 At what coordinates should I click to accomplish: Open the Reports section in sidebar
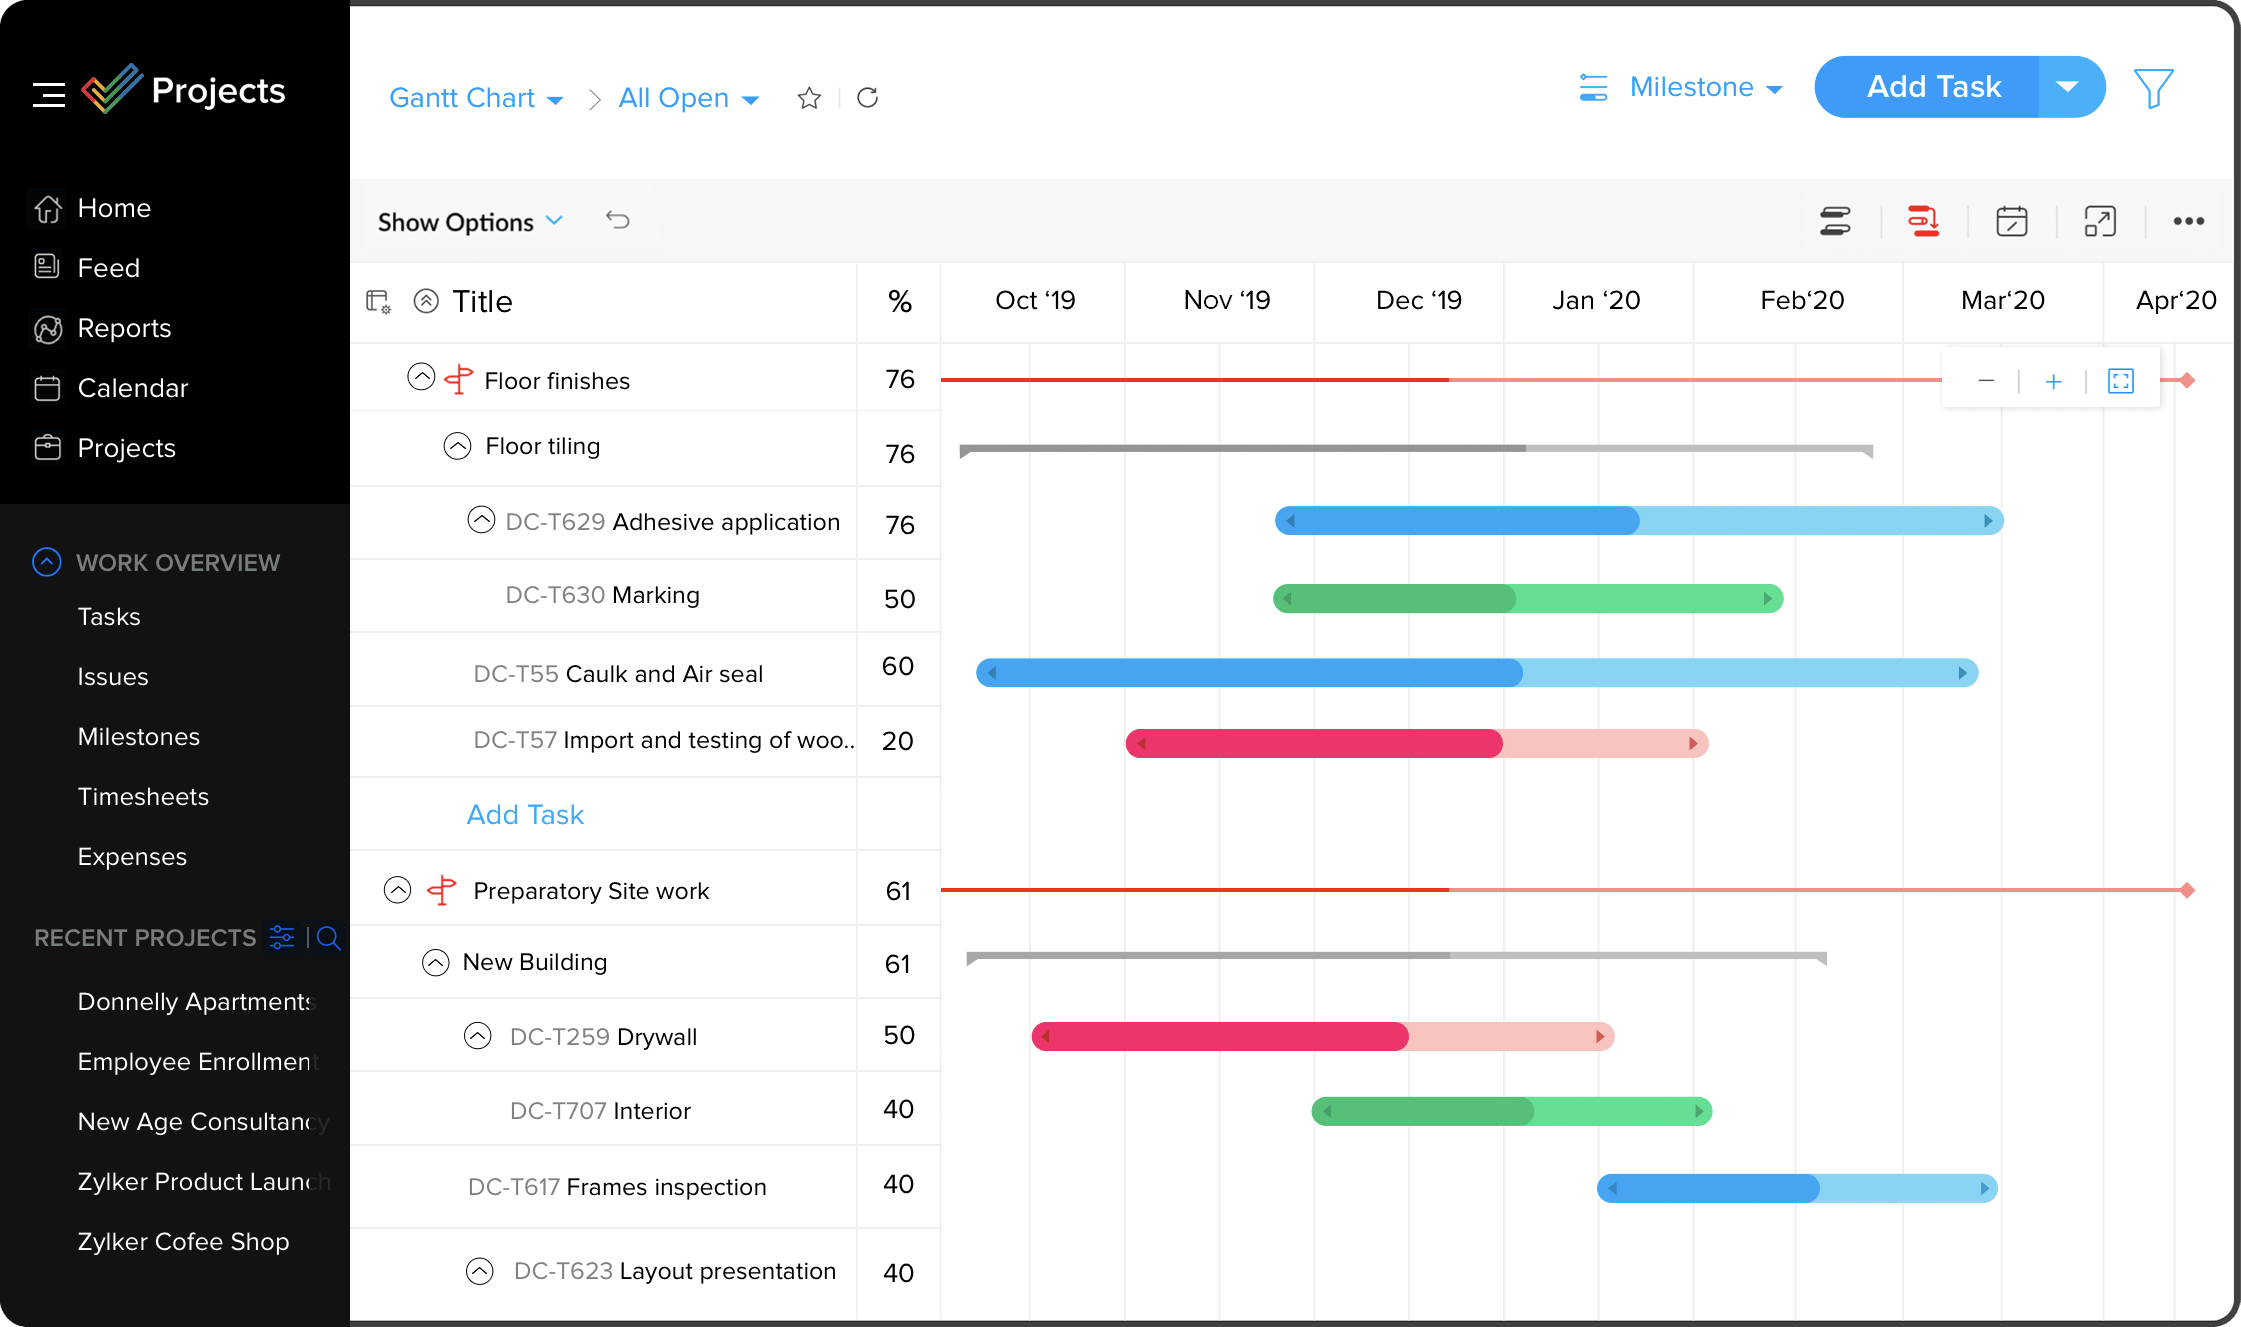125,329
